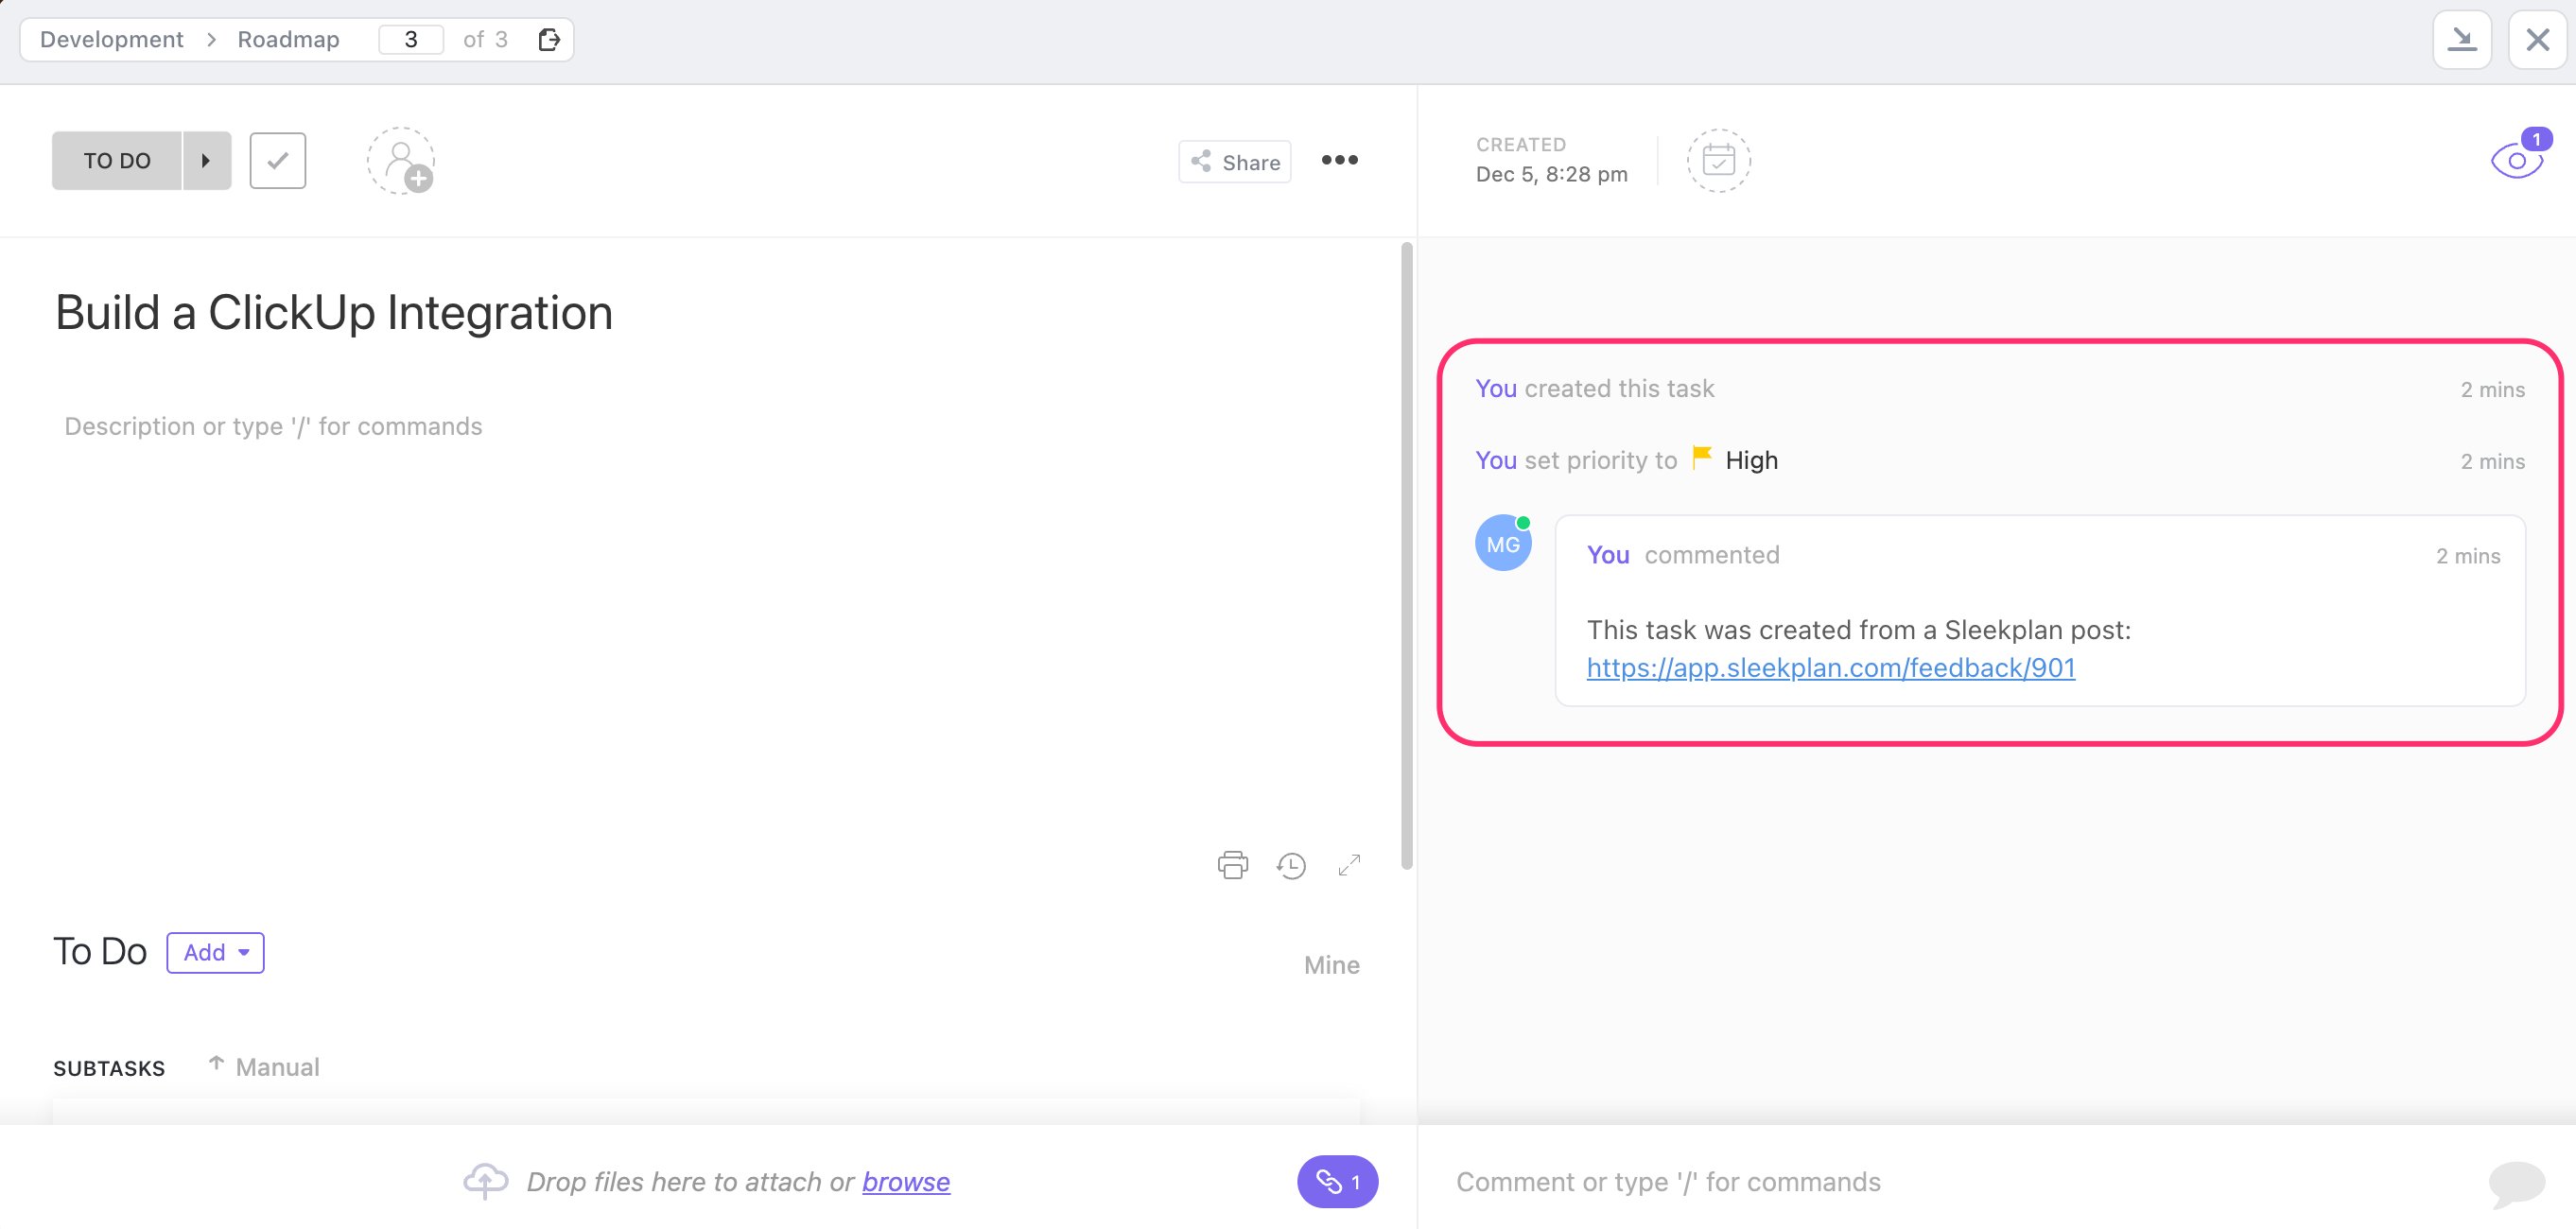Click the move task icon next to 'of 3'

(x=548, y=39)
